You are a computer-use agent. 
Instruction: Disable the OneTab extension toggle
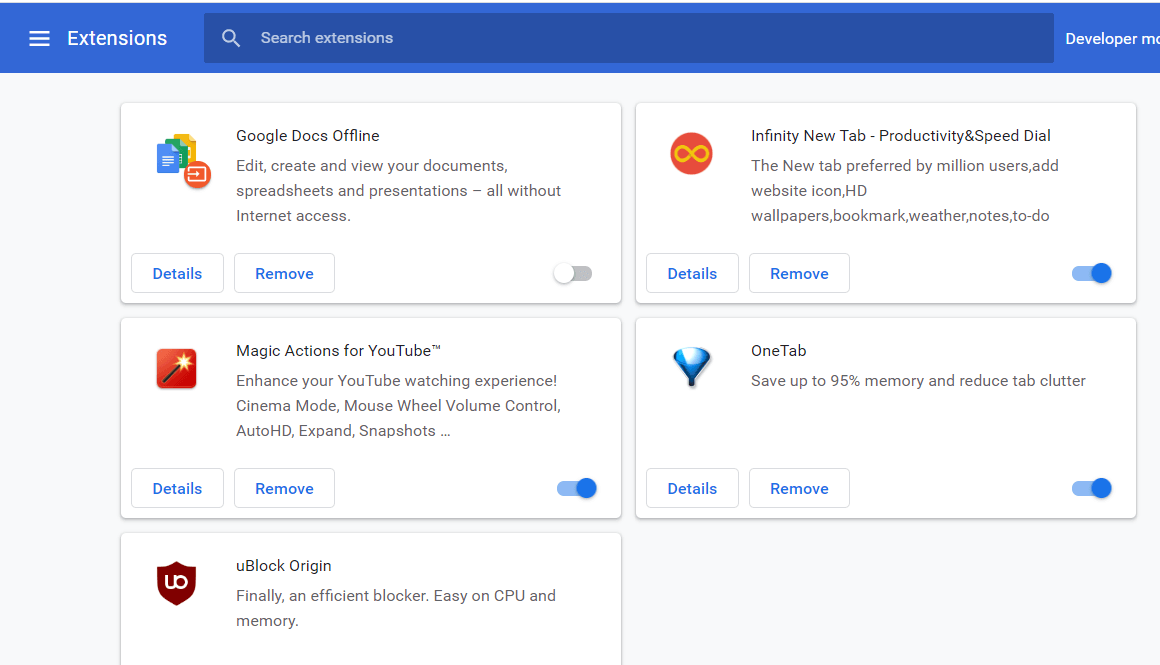pos(1092,488)
